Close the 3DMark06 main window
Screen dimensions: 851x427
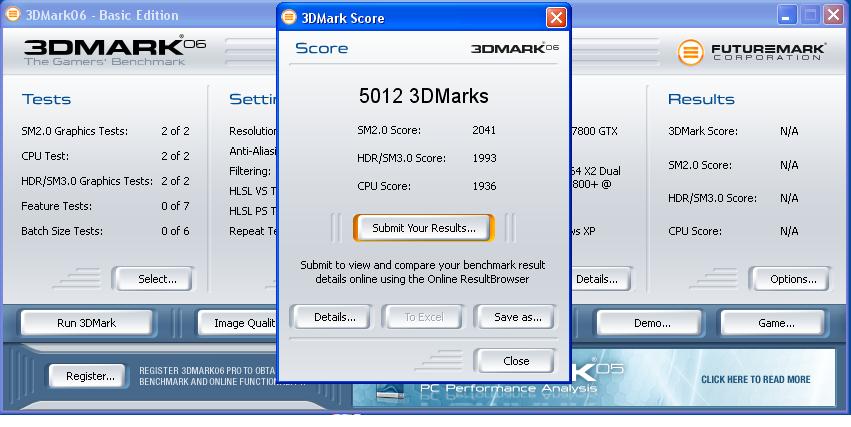(833, 15)
